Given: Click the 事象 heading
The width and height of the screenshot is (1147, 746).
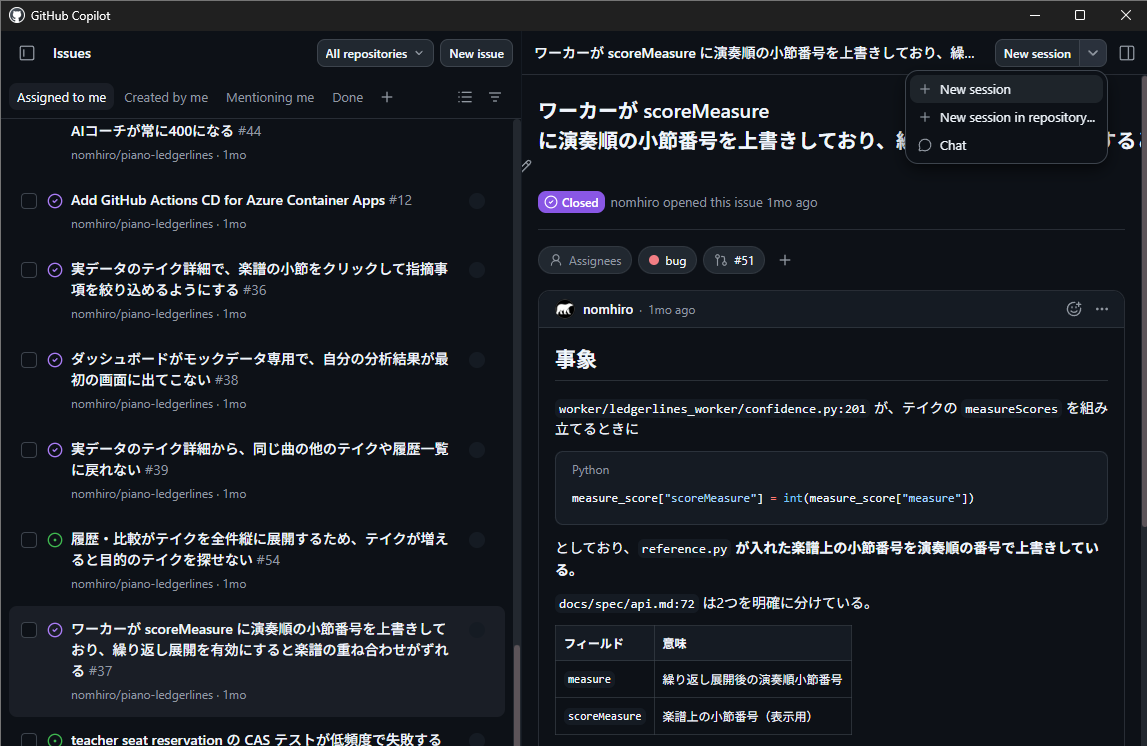Looking at the screenshot, I should (576, 360).
